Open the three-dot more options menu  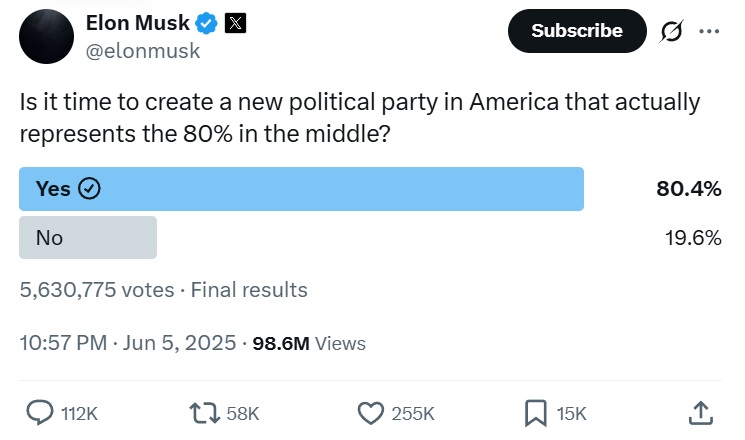coord(709,31)
